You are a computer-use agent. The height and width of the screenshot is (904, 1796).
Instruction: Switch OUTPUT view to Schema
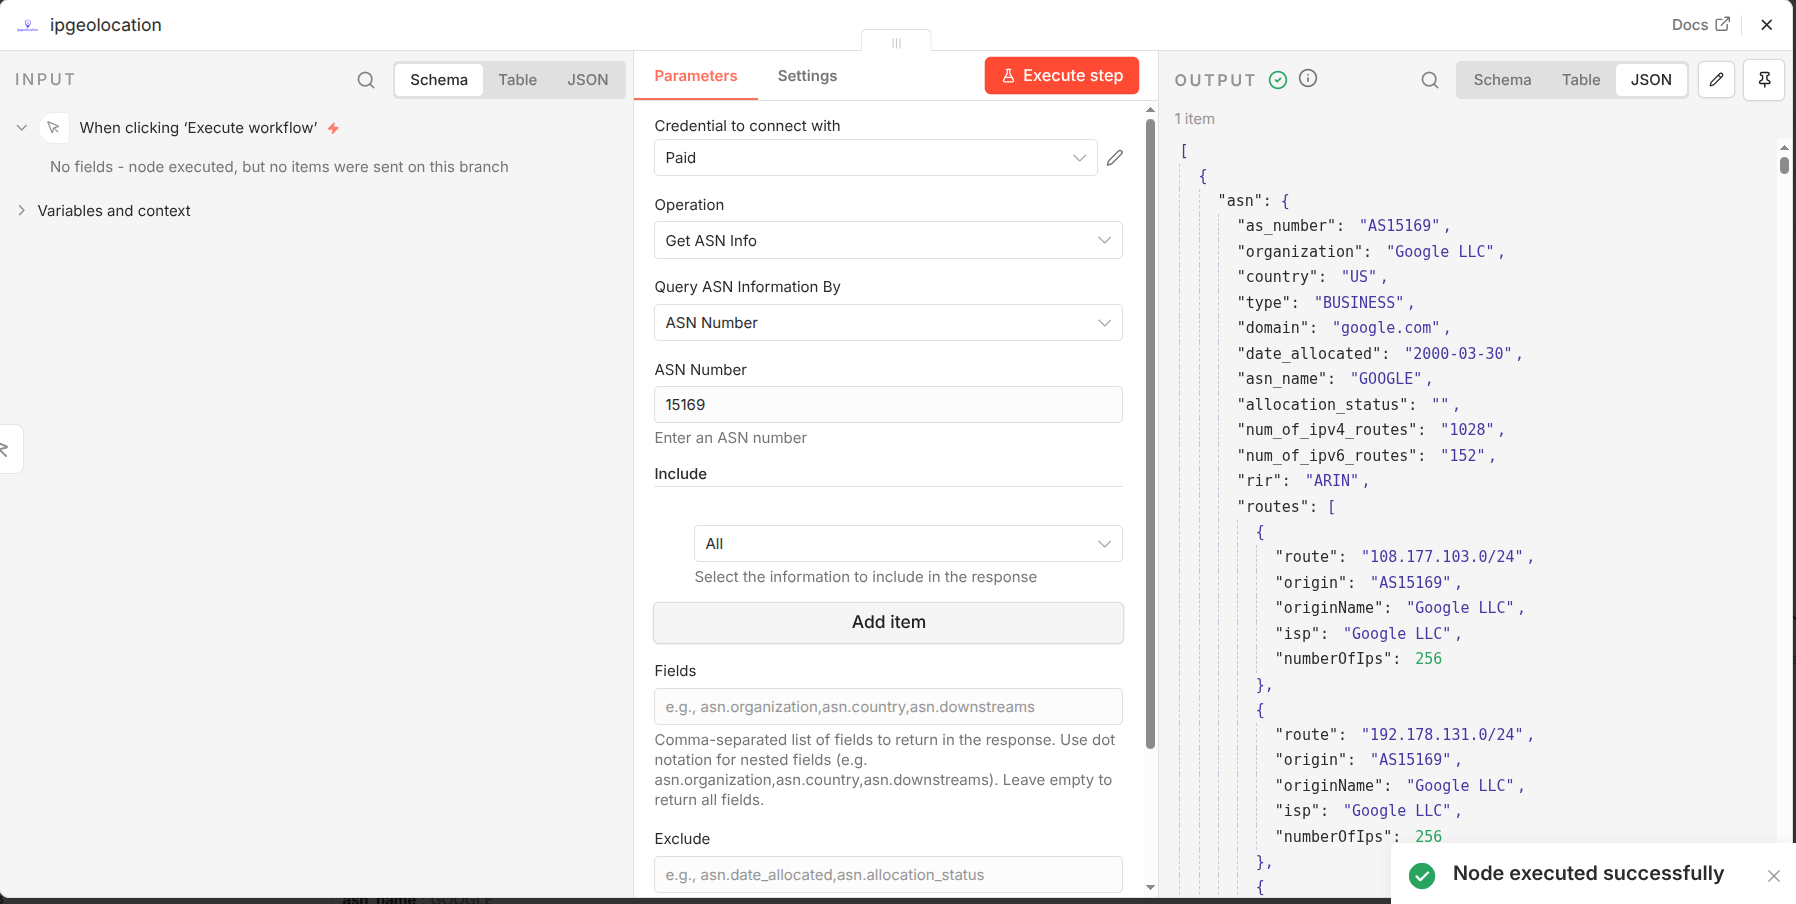click(1501, 80)
